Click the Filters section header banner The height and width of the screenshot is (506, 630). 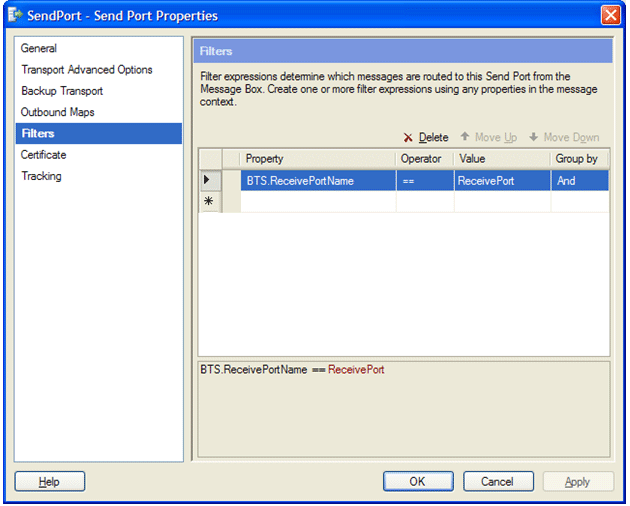point(403,51)
